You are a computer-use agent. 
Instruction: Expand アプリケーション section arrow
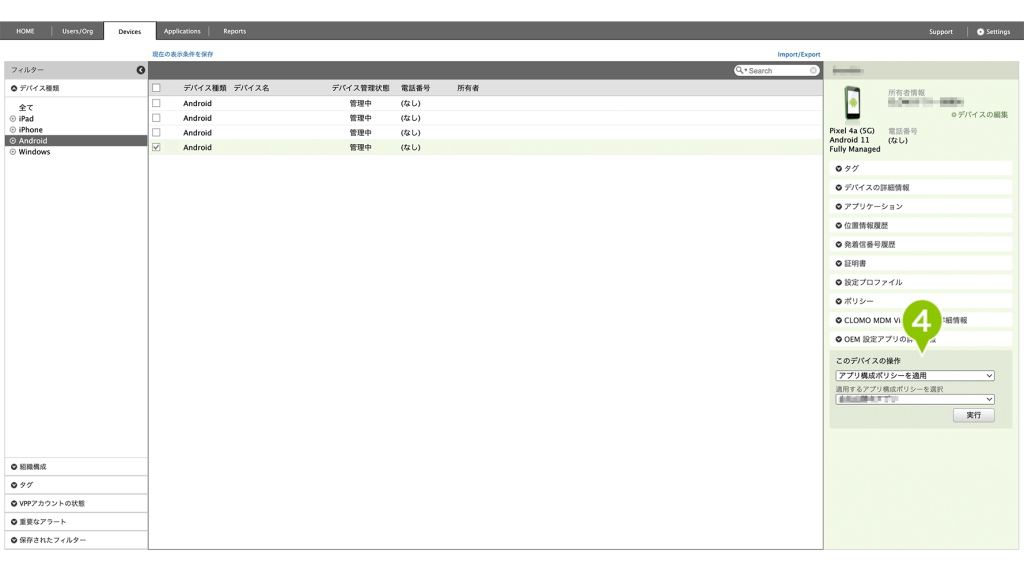(839, 206)
